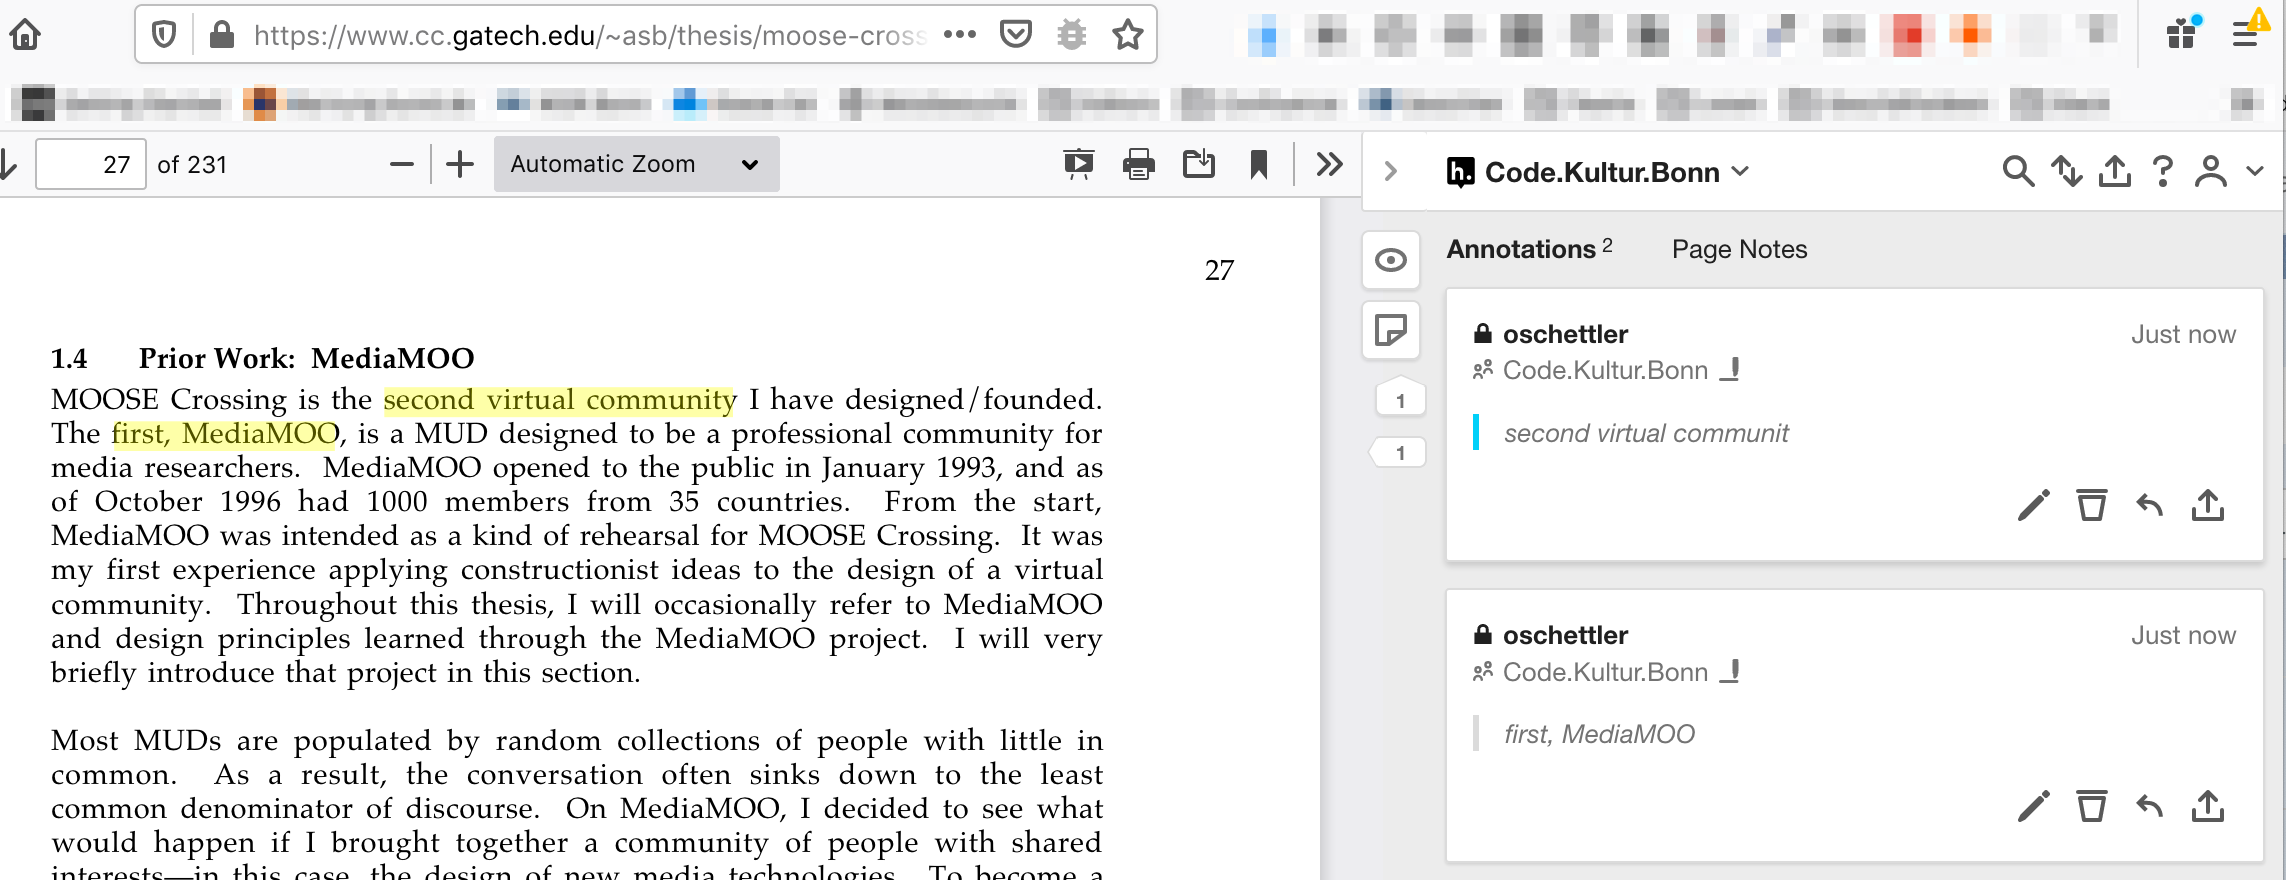The height and width of the screenshot is (880, 2286).
Task: Collapse the Hypothesis sidebar with chevron
Action: coord(1390,172)
